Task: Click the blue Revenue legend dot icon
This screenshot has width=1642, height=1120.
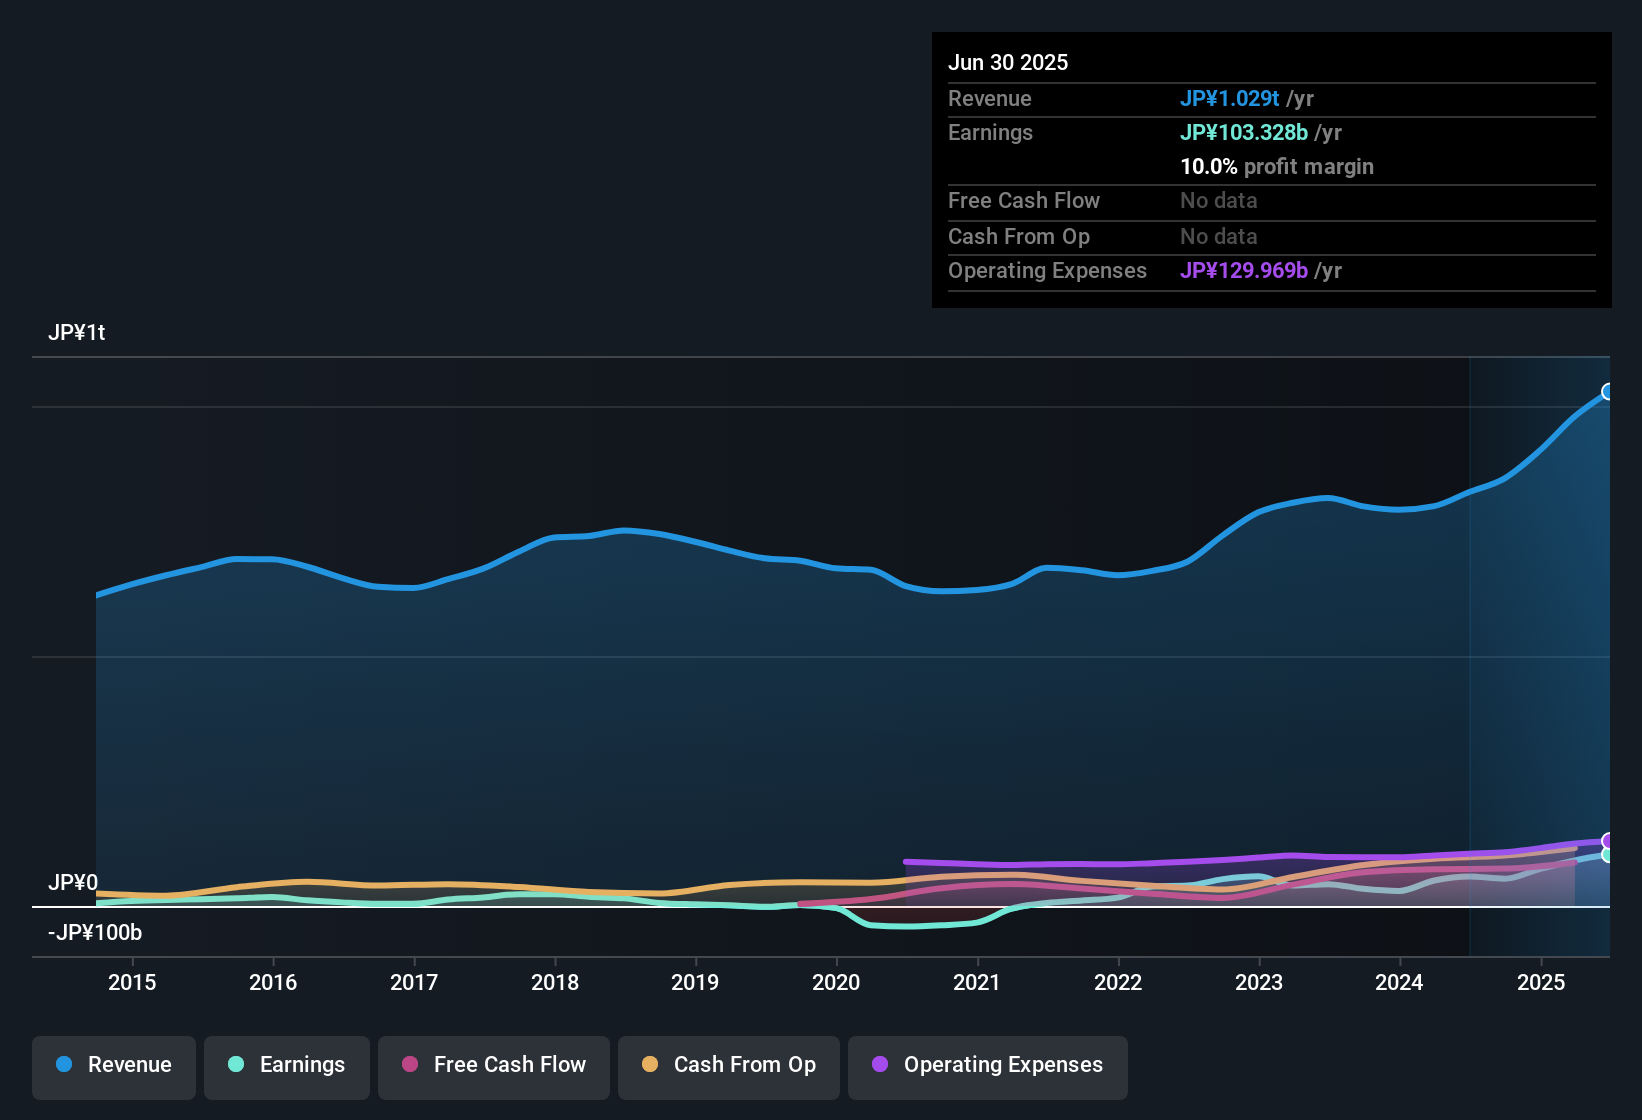Action: point(63,1065)
